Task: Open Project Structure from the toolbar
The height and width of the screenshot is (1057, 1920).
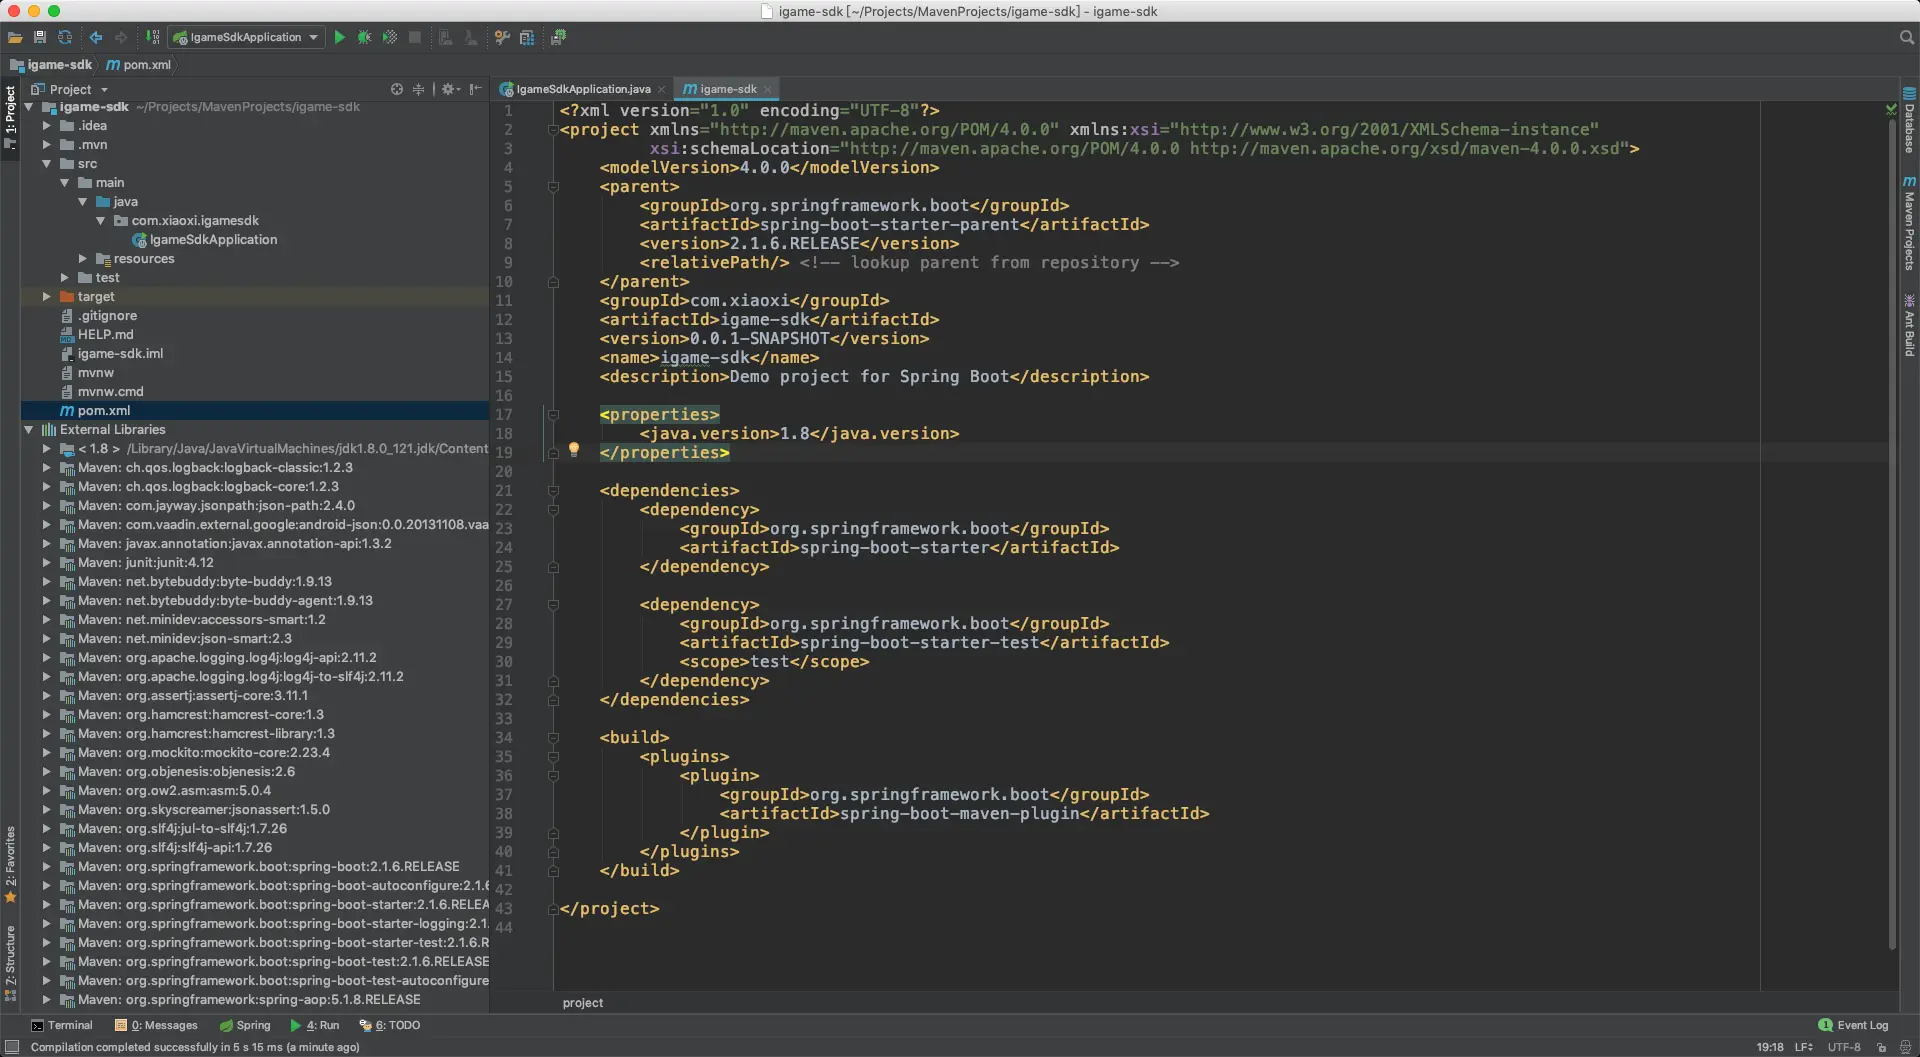Action: pos(527,37)
